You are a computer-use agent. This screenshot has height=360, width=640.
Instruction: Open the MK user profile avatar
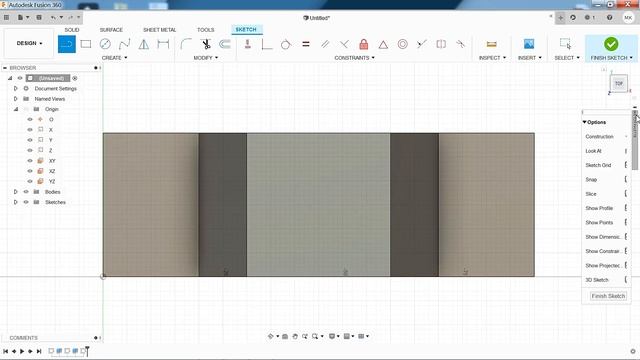pos(628,18)
